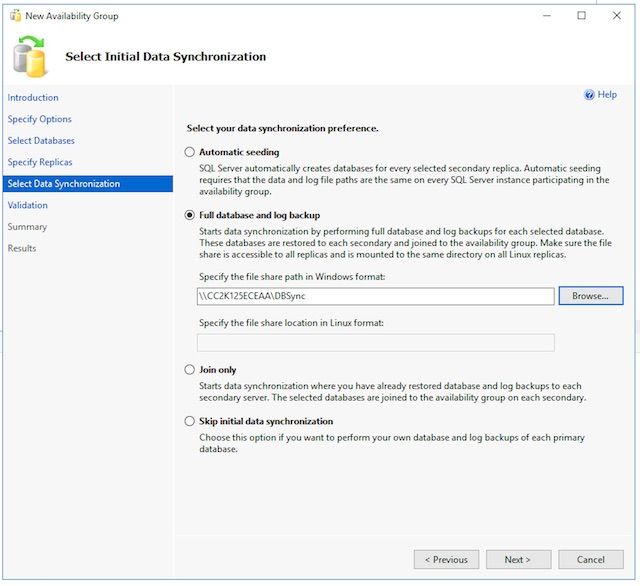Viewport: 640px width, 586px height.
Task: Click the database synchronization wizard icon
Action: 29,57
